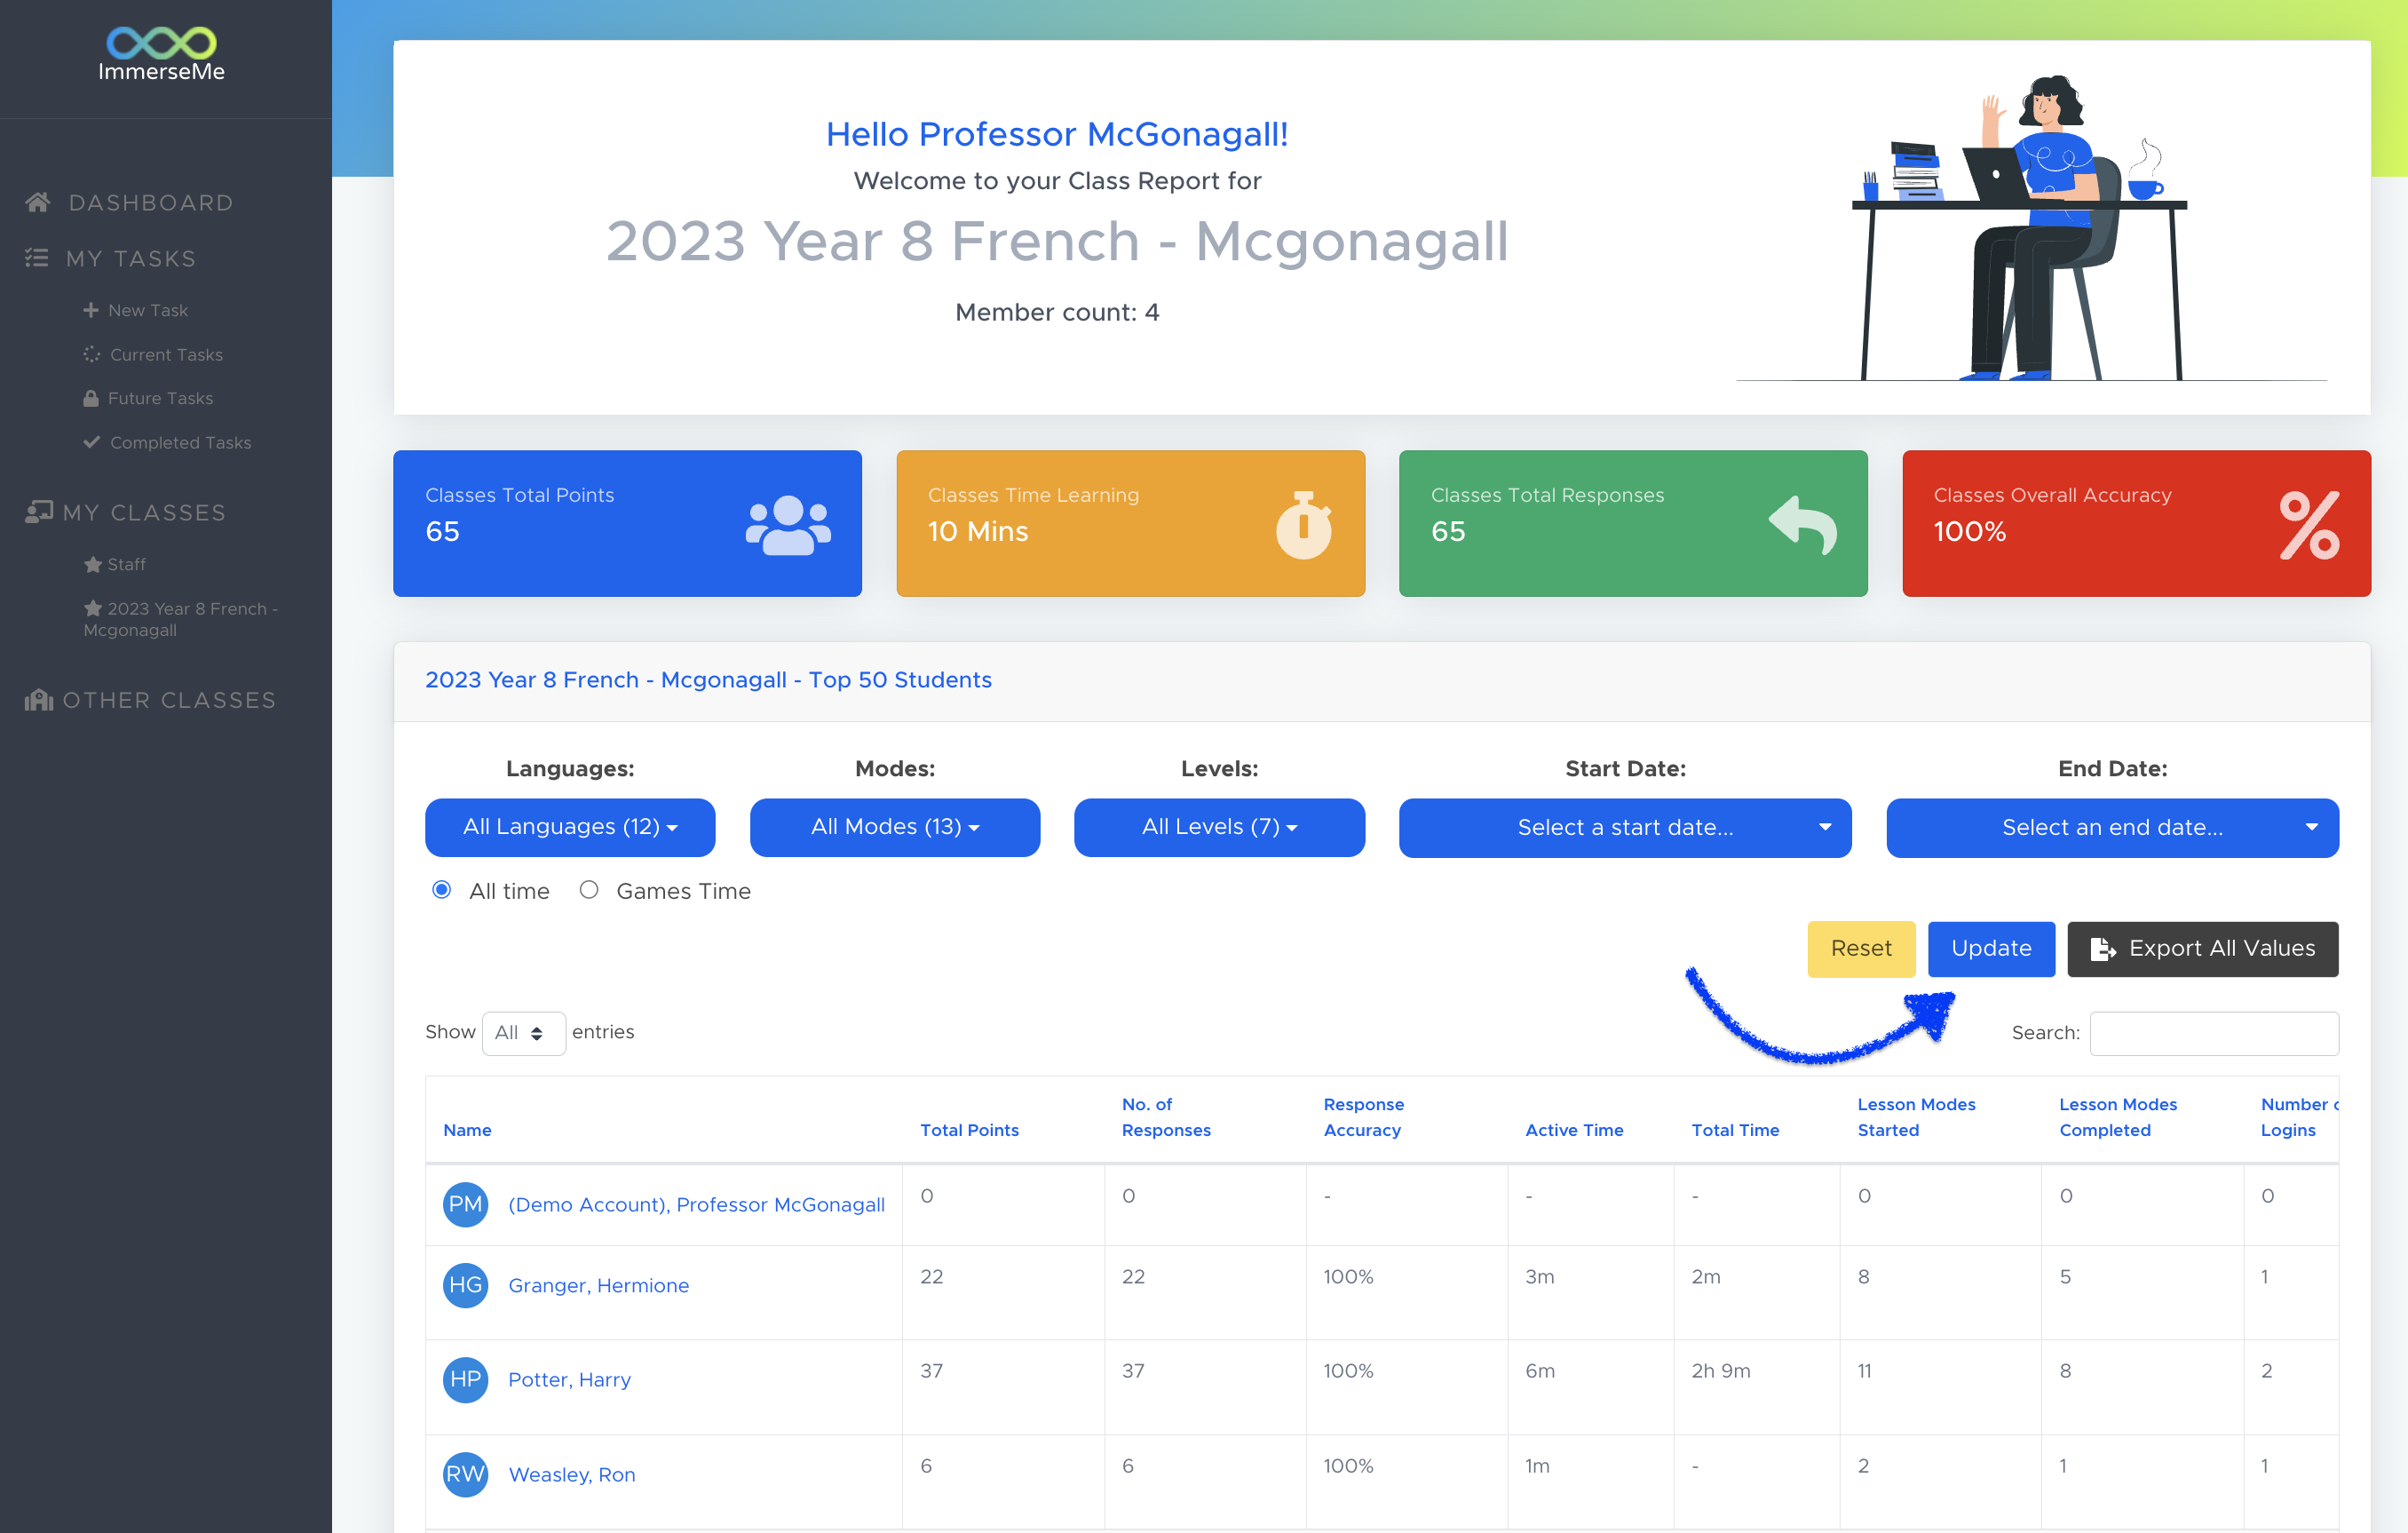Screen dimensions: 2408x1533
Task: Sort table by No. of Responses column
Action: pos(1166,1117)
